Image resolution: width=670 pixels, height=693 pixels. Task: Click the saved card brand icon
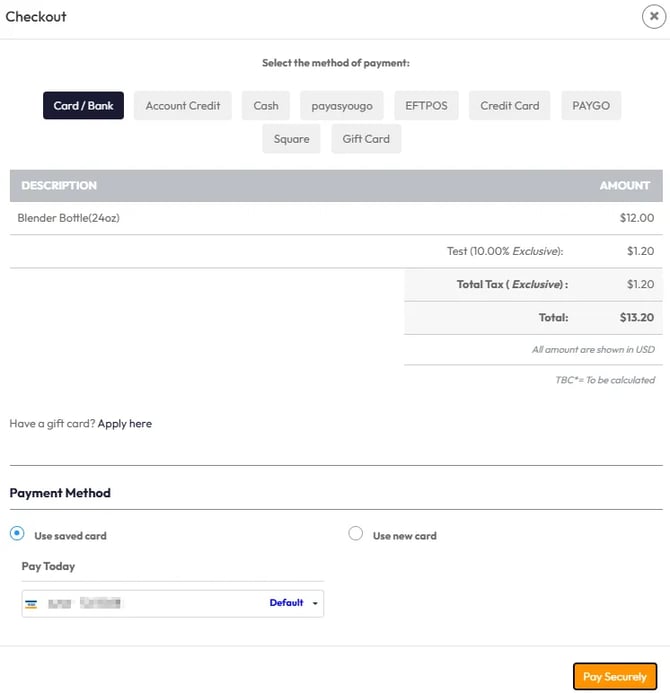32,604
